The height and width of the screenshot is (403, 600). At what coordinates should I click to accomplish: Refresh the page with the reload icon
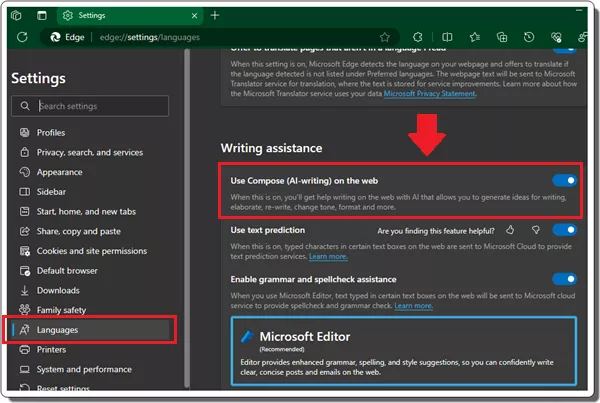(x=22, y=37)
